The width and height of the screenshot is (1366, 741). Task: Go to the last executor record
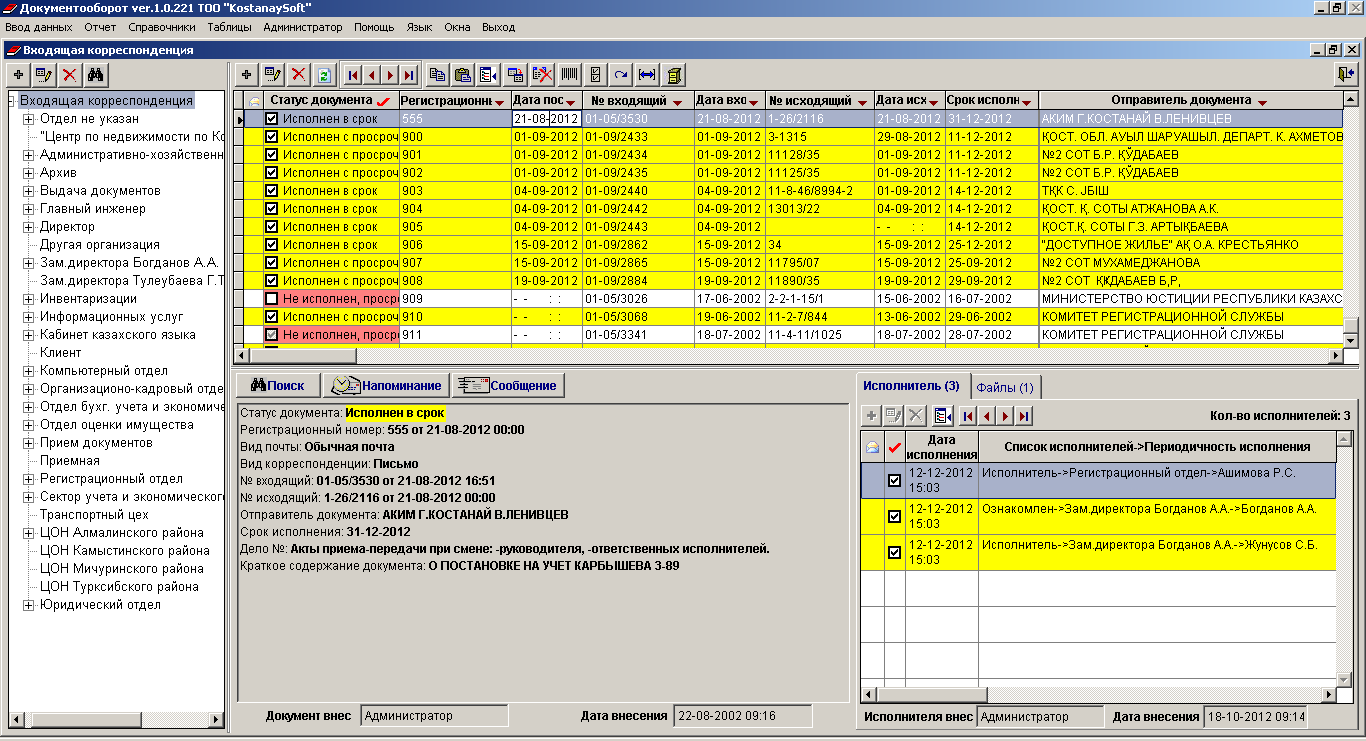tap(1023, 416)
